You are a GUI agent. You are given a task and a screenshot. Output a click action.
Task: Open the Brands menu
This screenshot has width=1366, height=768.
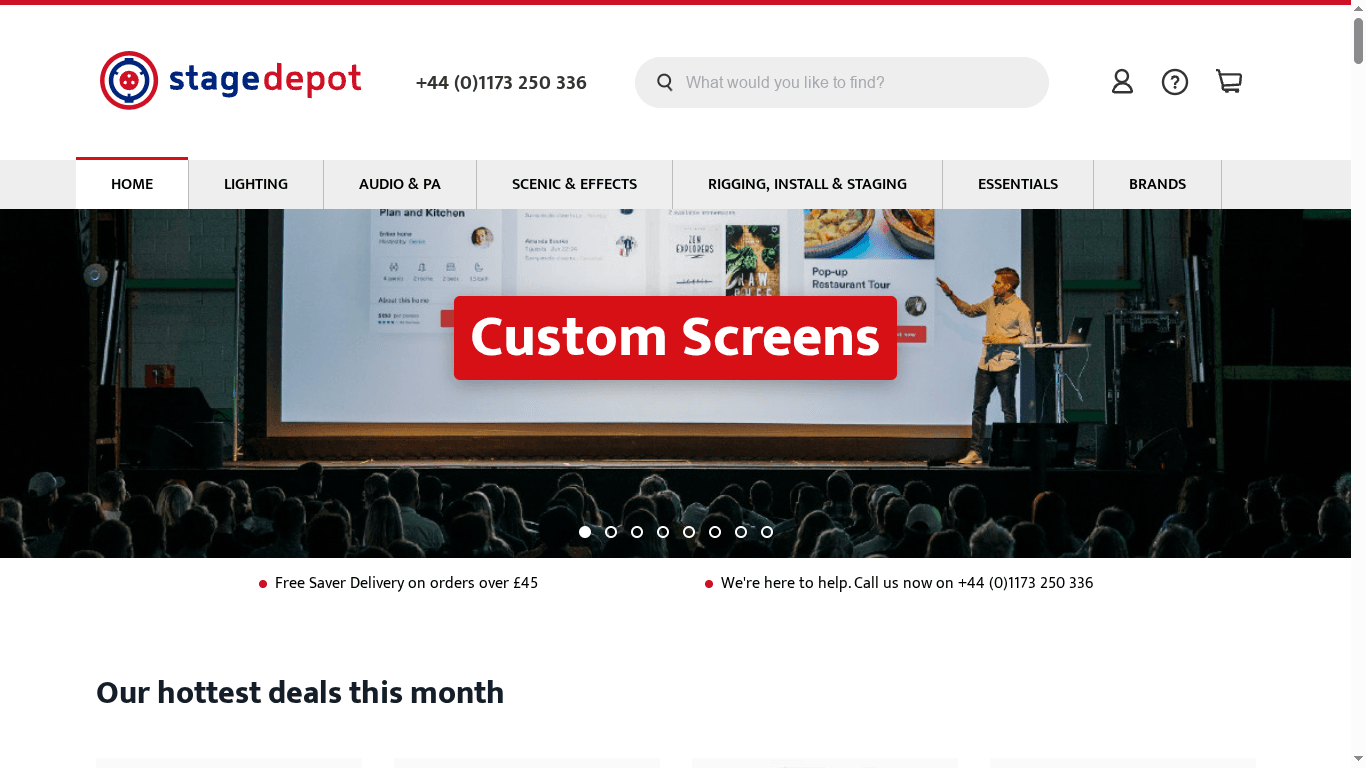pos(1157,184)
